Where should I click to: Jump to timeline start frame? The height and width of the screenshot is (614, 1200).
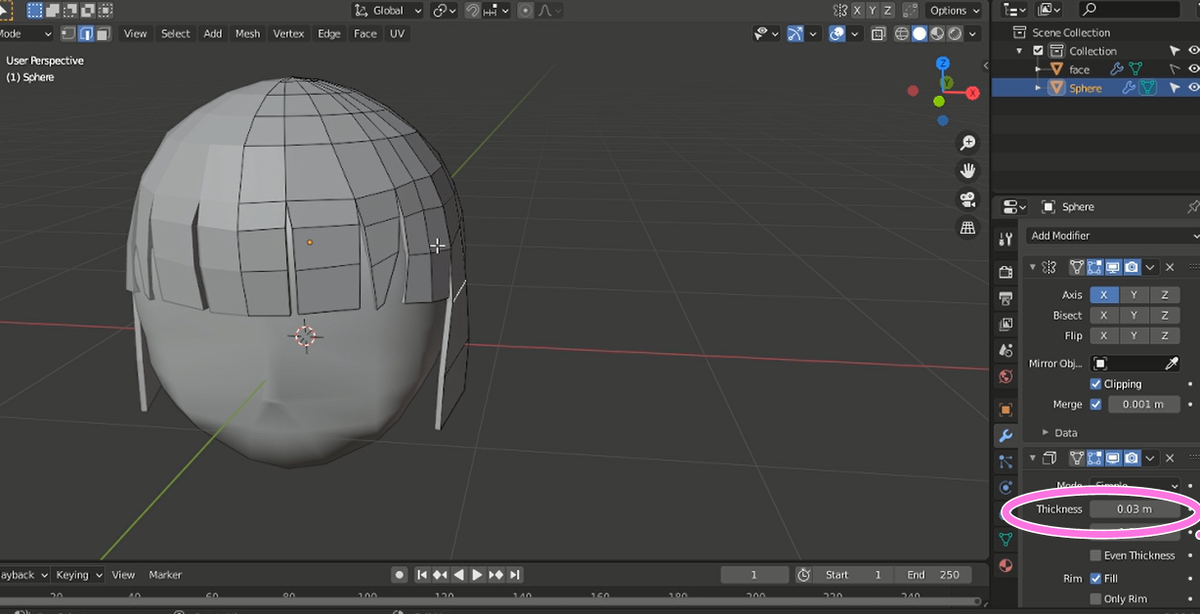(422, 575)
